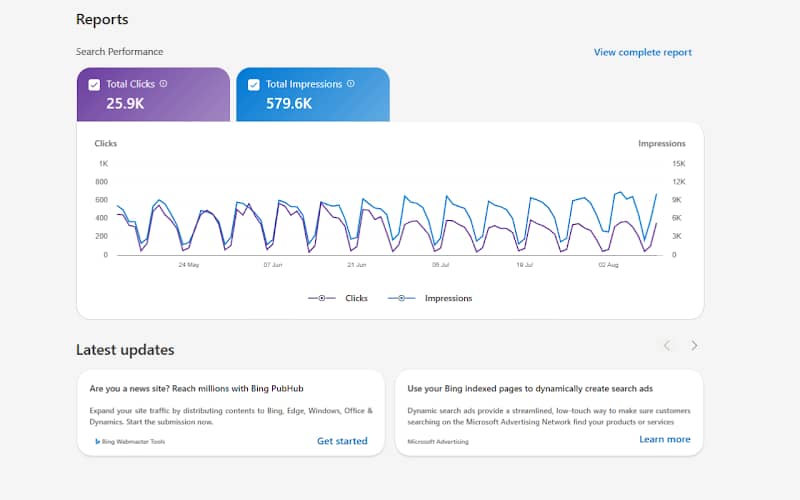Image resolution: width=800 pixels, height=500 pixels.
Task: Click the info icon beside Total Clicks
Action: point(163,84)
